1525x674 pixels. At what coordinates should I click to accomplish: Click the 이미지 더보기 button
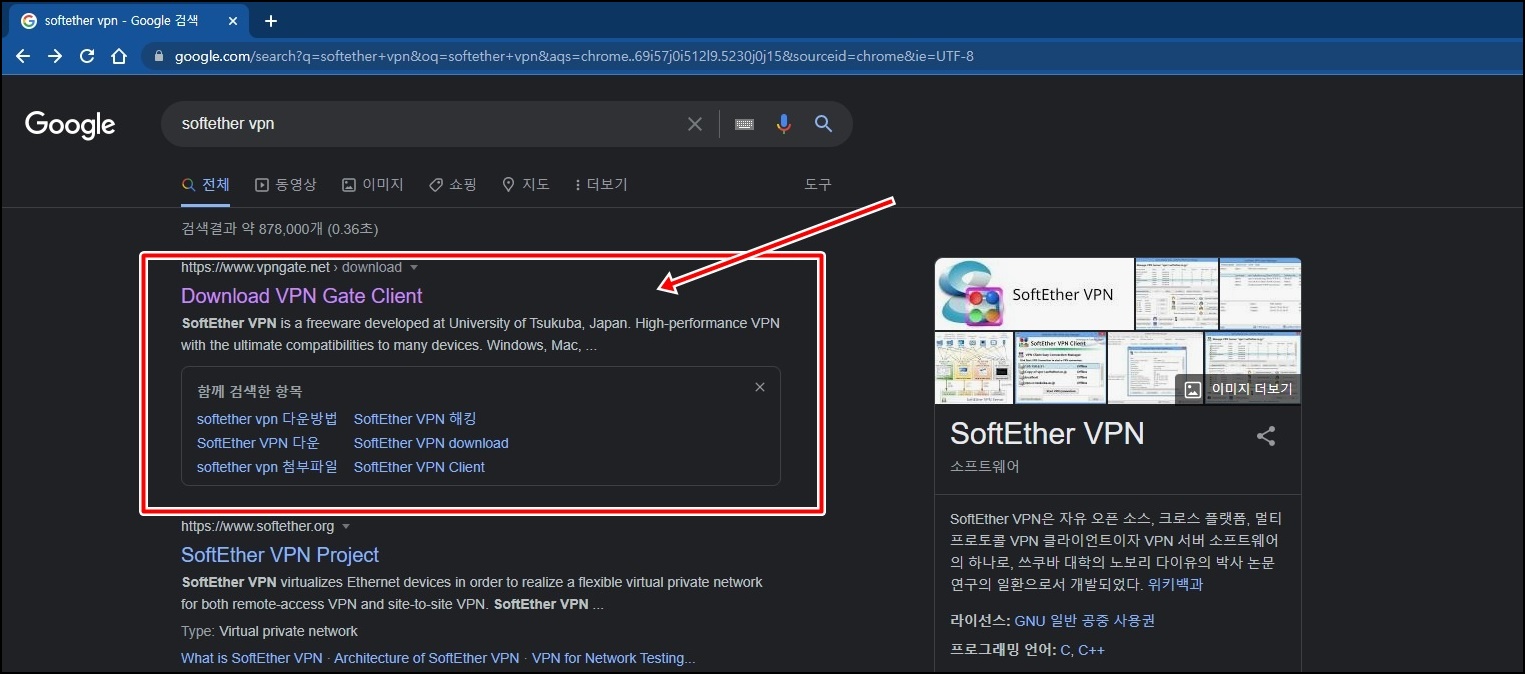pos(1238,390)
